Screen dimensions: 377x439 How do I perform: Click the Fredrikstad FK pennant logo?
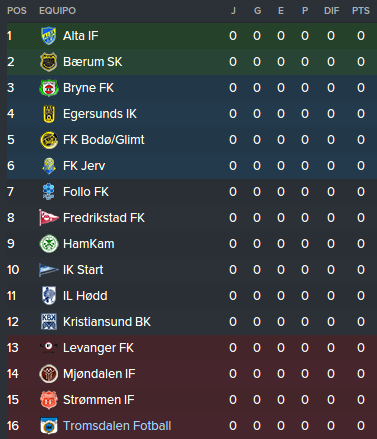tap(49, 218)
